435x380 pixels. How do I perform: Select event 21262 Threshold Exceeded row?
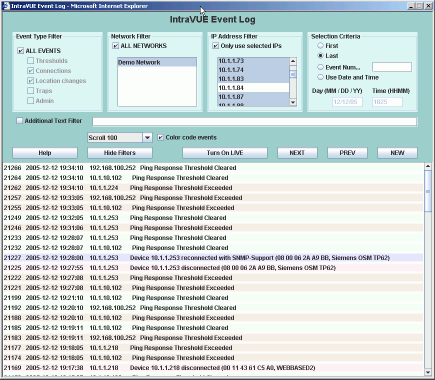click(213, 188)
